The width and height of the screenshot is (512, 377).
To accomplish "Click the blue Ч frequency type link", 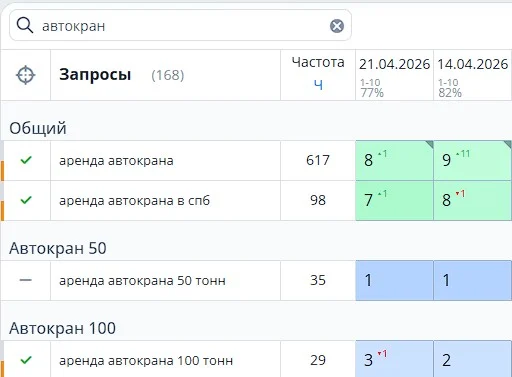I will [x=318, y=85].
